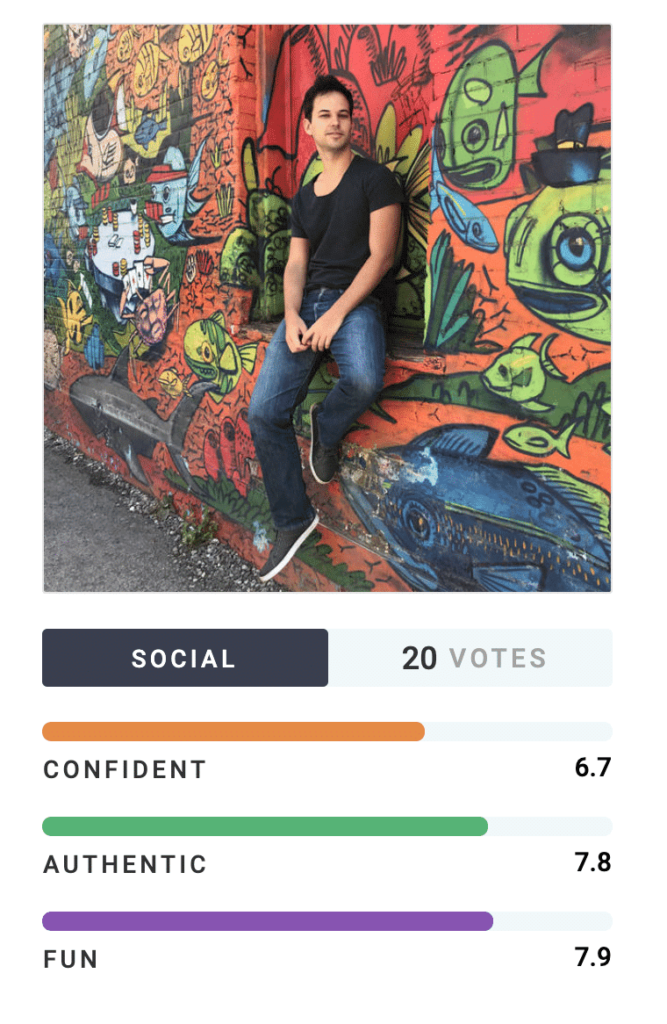
Task: Click the orange Confident rating bar
Action: [x=233, y=732]
